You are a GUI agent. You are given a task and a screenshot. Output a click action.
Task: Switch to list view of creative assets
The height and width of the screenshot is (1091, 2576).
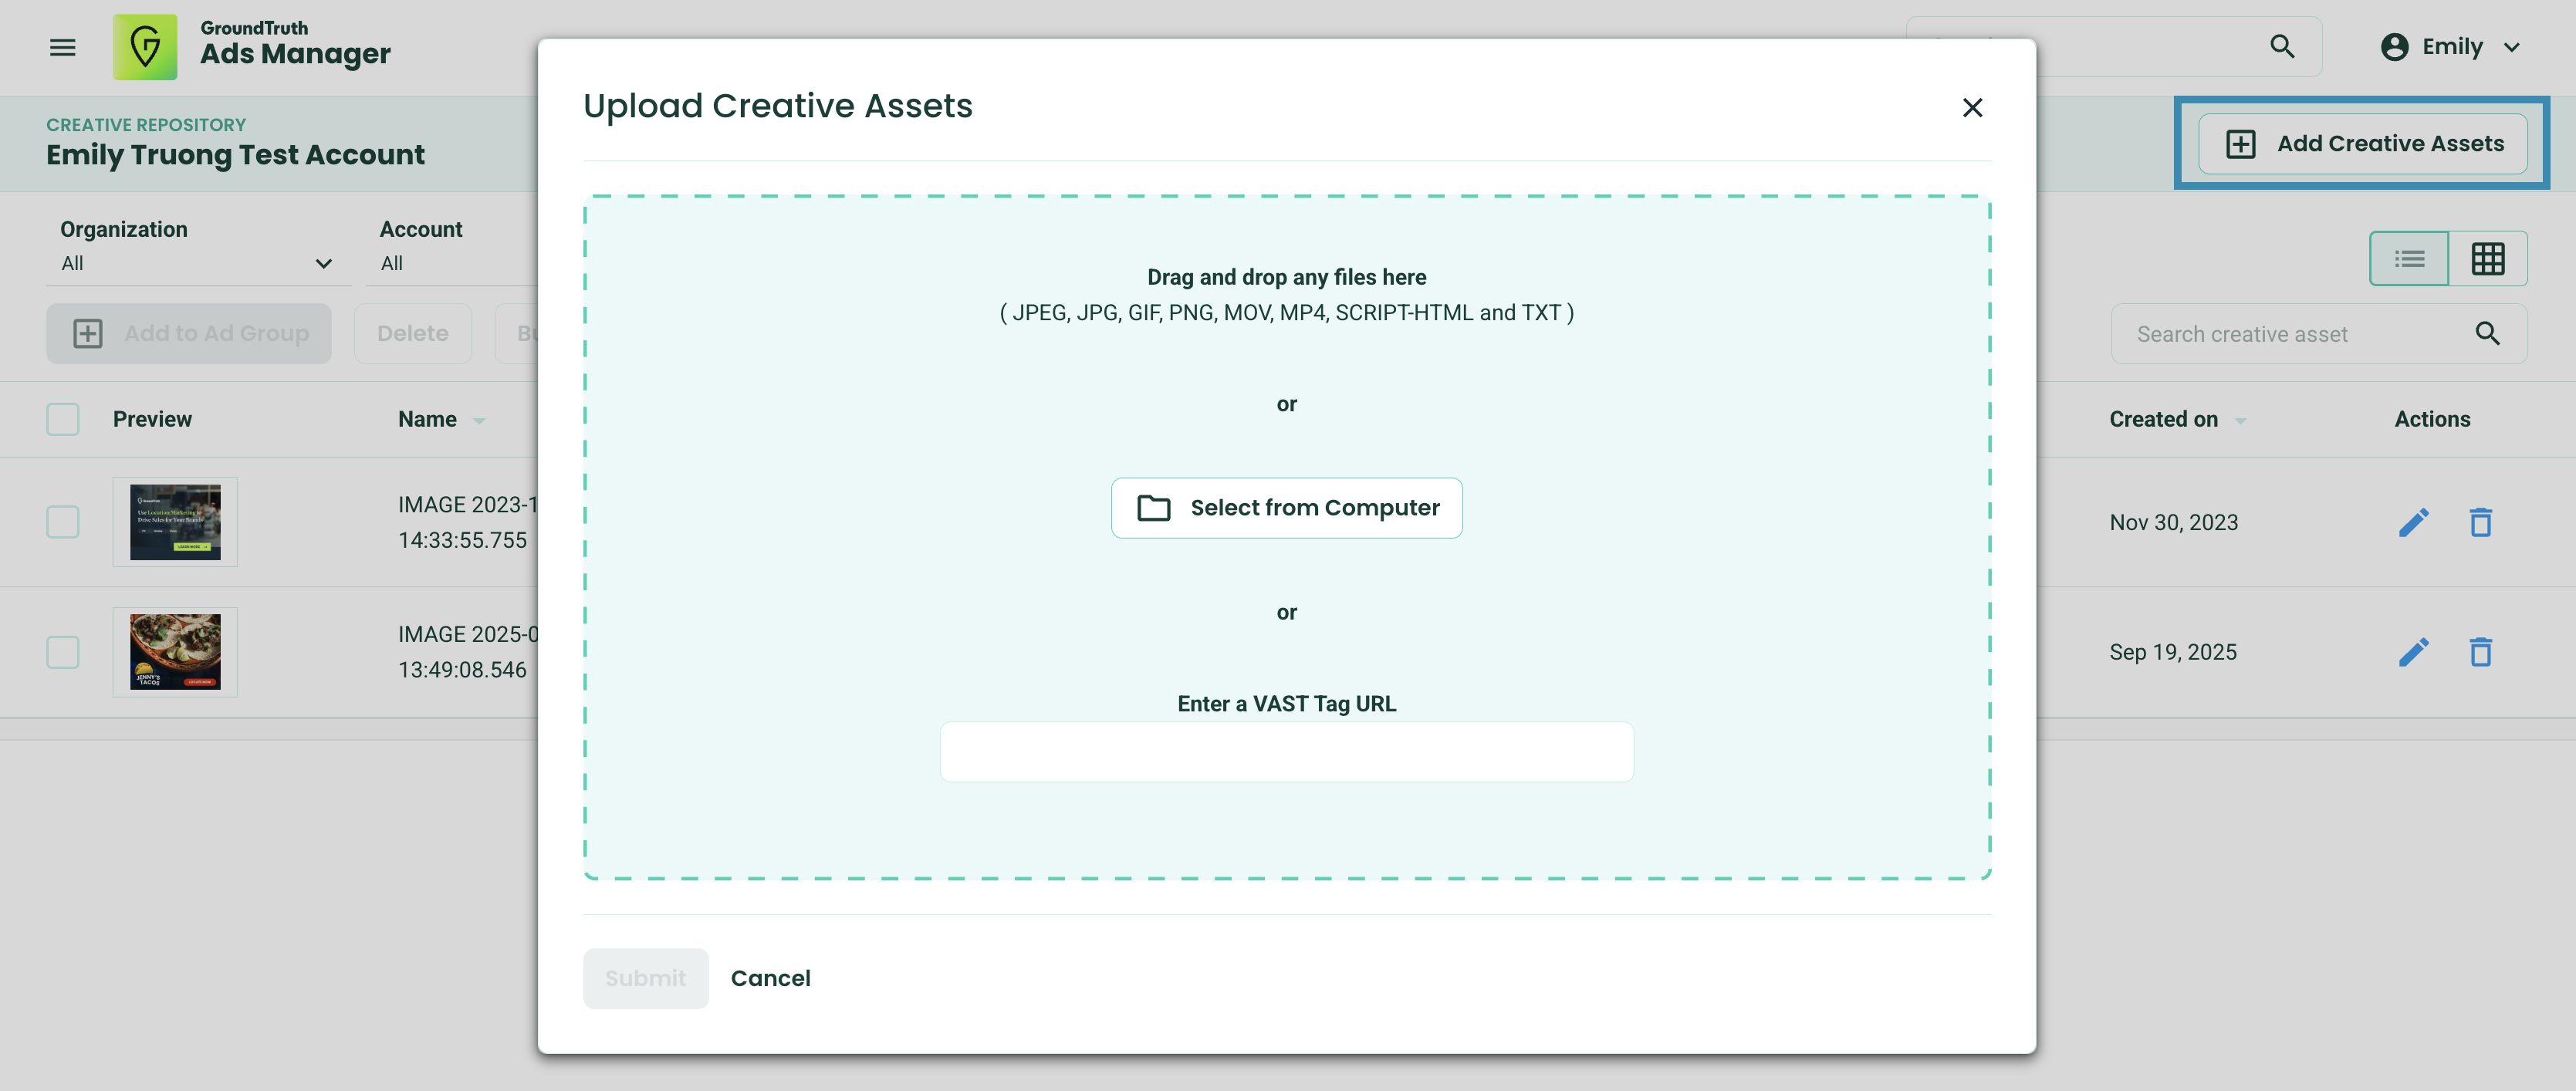point(2409,258)
